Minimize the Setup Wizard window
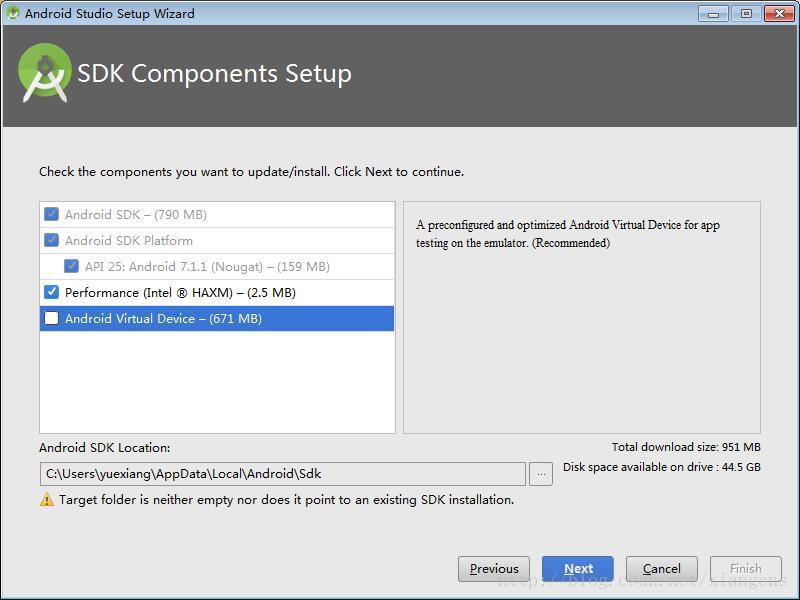Image resolution: width=800 pixels, height=600 pixels. pos(714,13)
